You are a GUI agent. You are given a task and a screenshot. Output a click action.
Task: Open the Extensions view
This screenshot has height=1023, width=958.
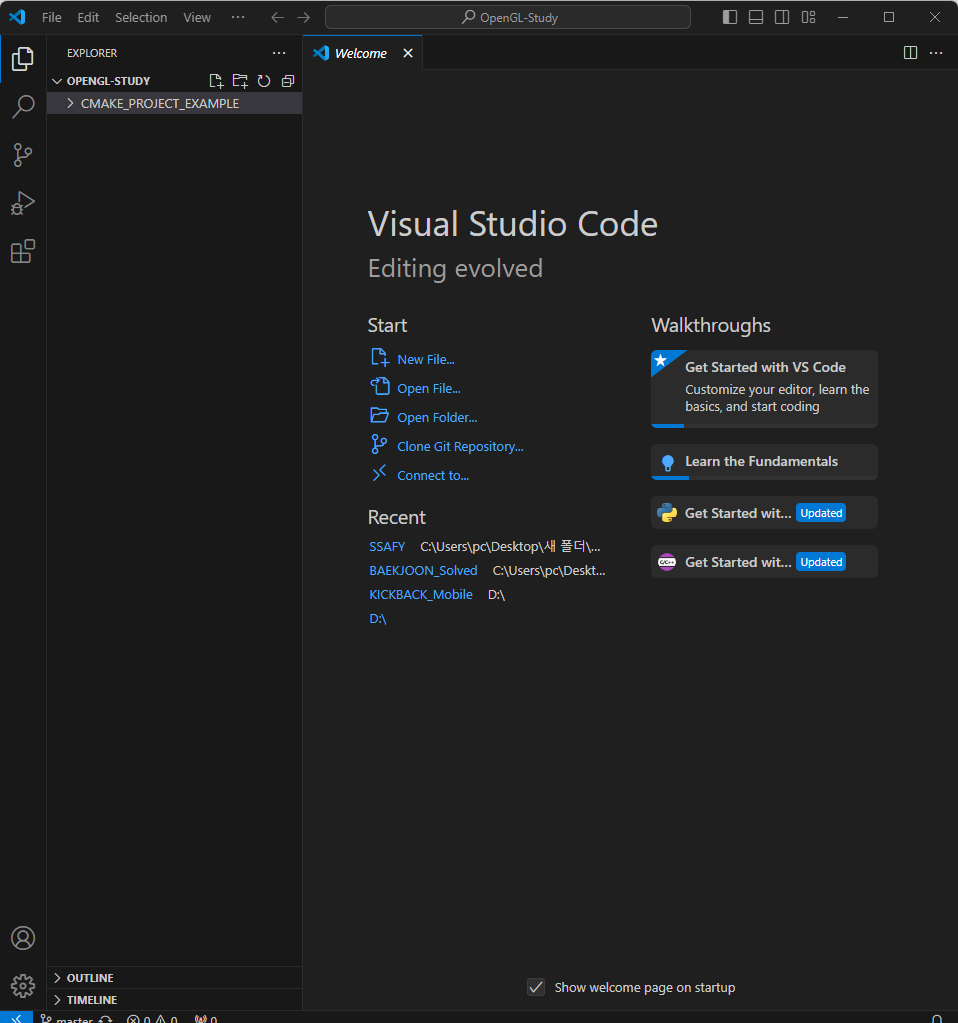coord(23,251)
